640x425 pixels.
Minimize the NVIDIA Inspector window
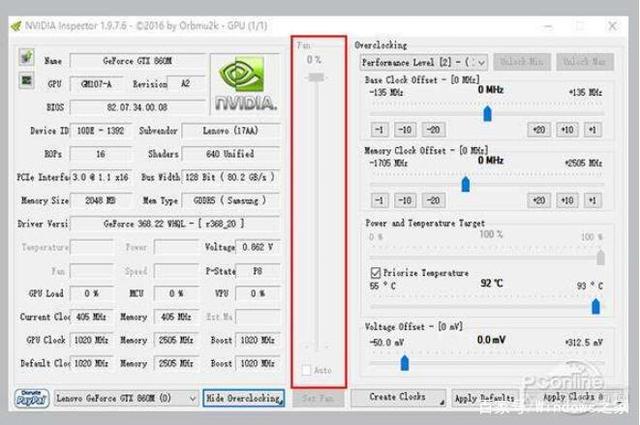tap(548, 27)
